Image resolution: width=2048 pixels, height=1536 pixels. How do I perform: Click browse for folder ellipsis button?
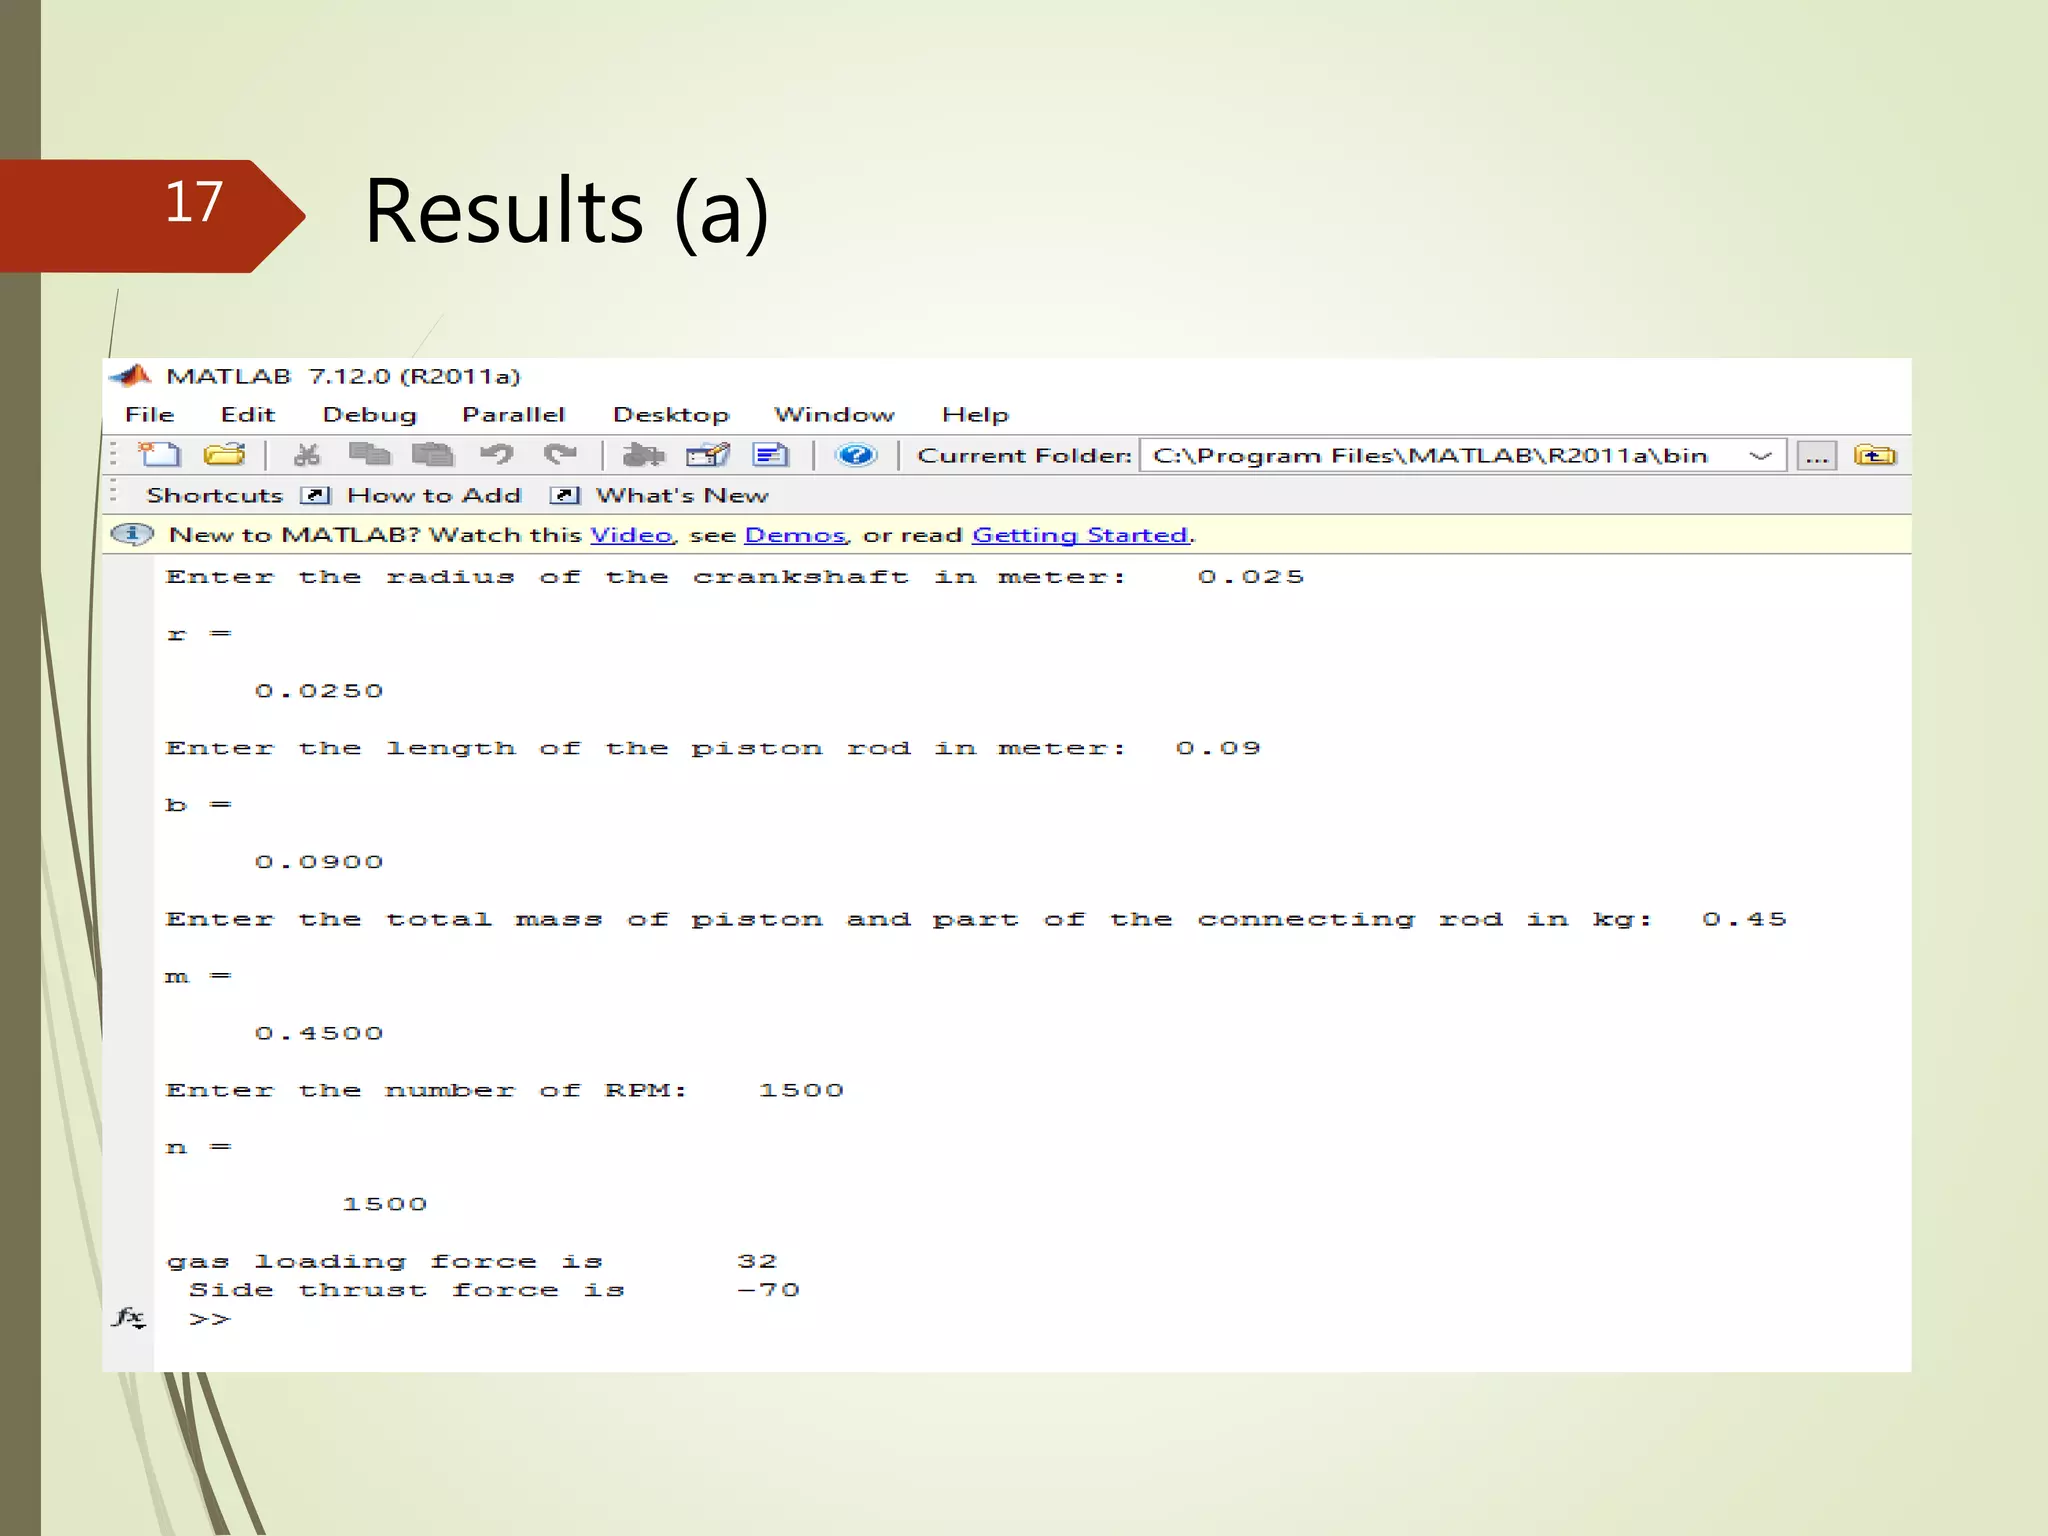(x=1816, y=456)
